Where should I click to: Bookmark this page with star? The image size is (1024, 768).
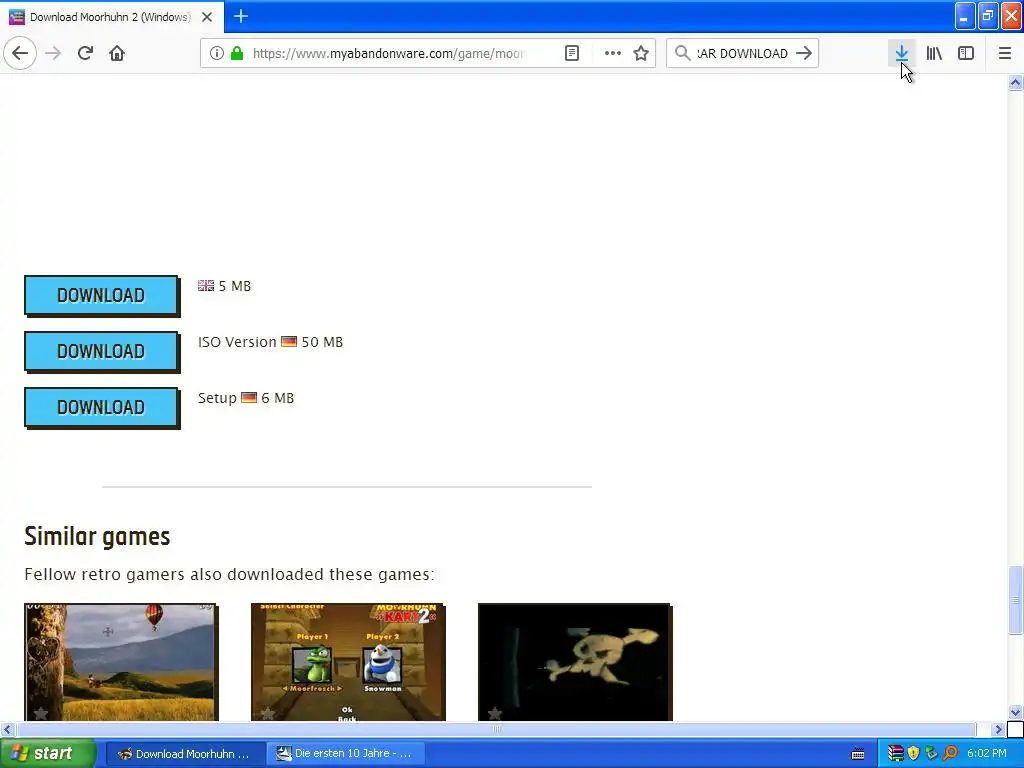point(641,53)
